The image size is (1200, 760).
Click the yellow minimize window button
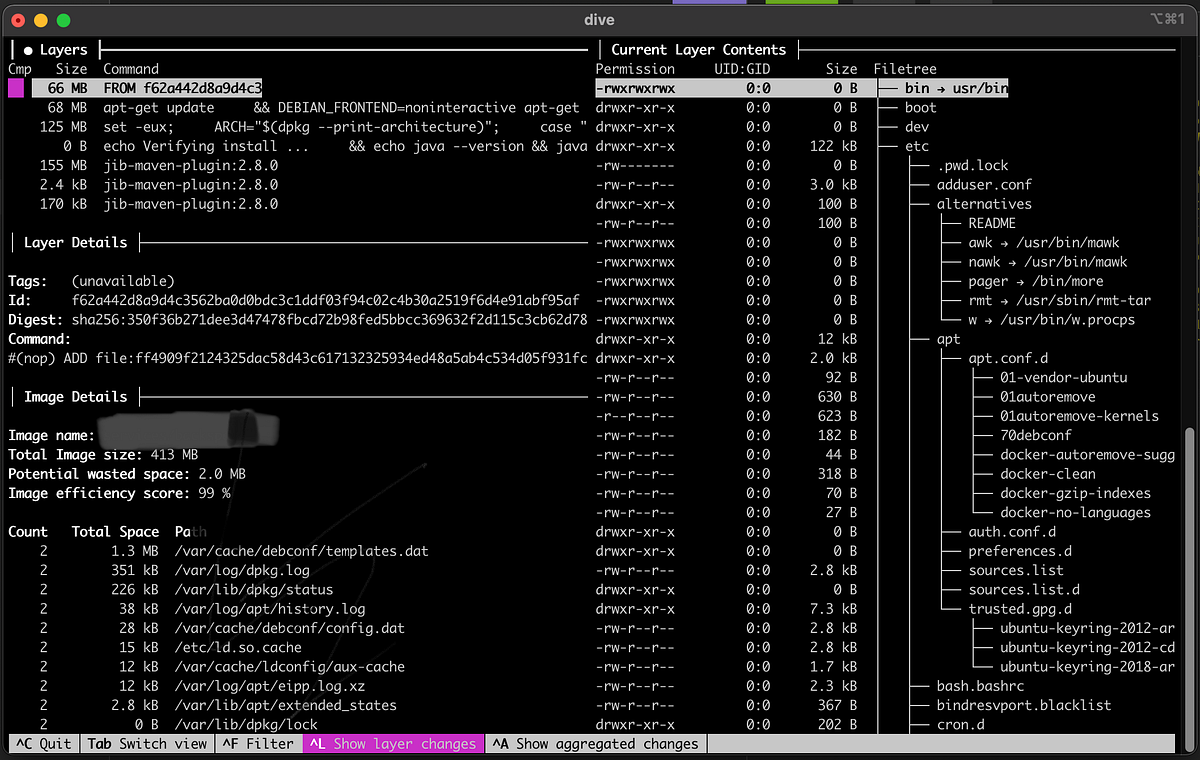pos(40,20)
